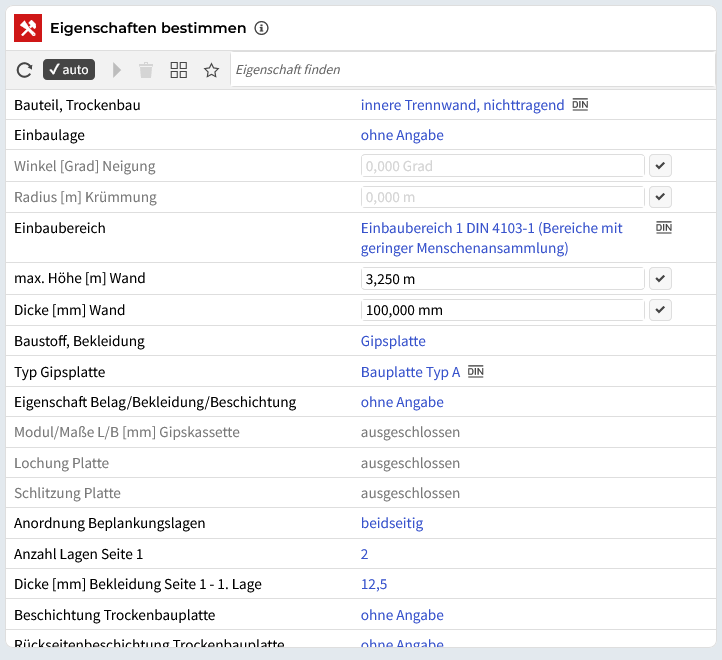The width and height of the screenshot is (722, 660).
Task: Click the Dicke Wand 100,000 mm field
Action: click(x=502, y=310)
